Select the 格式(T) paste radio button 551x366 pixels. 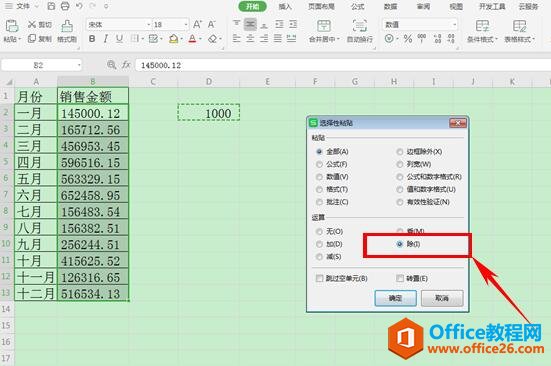click(319, 189)
